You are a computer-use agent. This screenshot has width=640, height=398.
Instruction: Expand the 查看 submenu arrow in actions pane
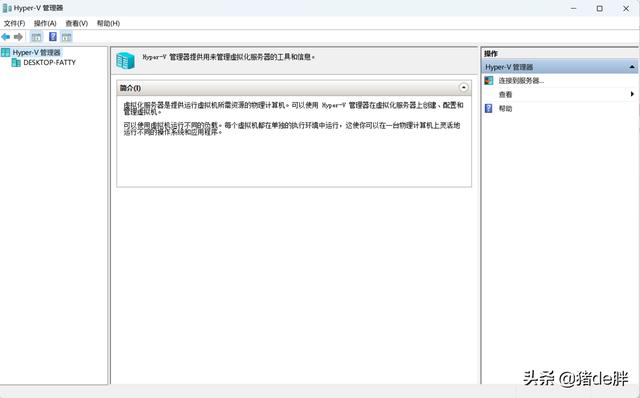click(x=632, y=94)
